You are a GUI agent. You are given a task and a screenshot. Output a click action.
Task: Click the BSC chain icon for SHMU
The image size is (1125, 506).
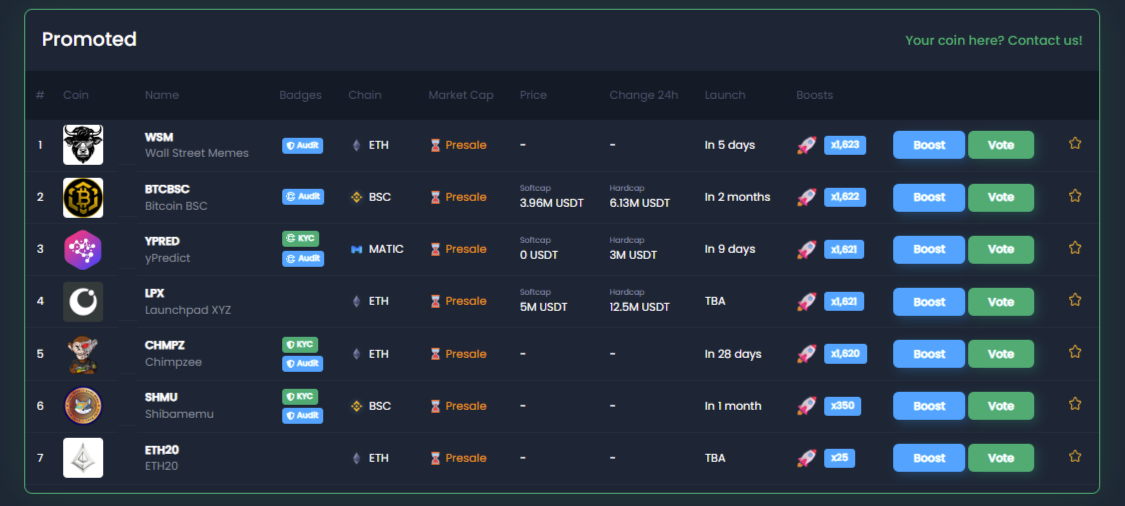[357, 406]
